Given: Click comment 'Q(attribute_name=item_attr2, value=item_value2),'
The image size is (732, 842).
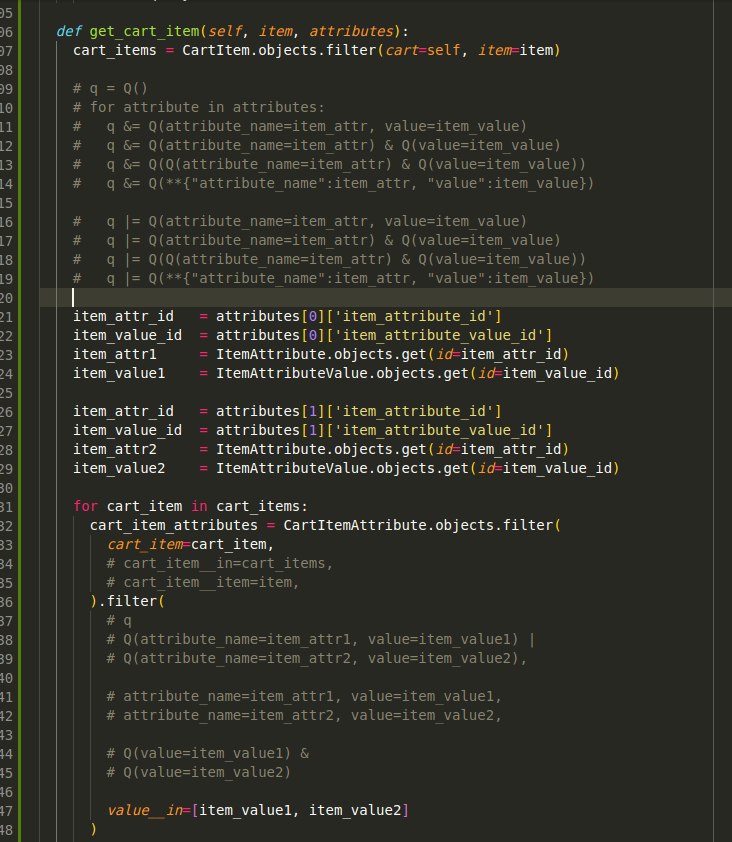Looking at the screenshot, I should pos(325,658).
